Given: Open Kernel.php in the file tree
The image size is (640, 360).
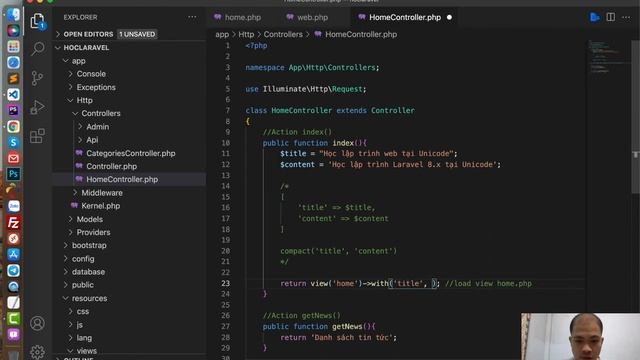Looking at the screenshot, I should click(x=100, y=206).
